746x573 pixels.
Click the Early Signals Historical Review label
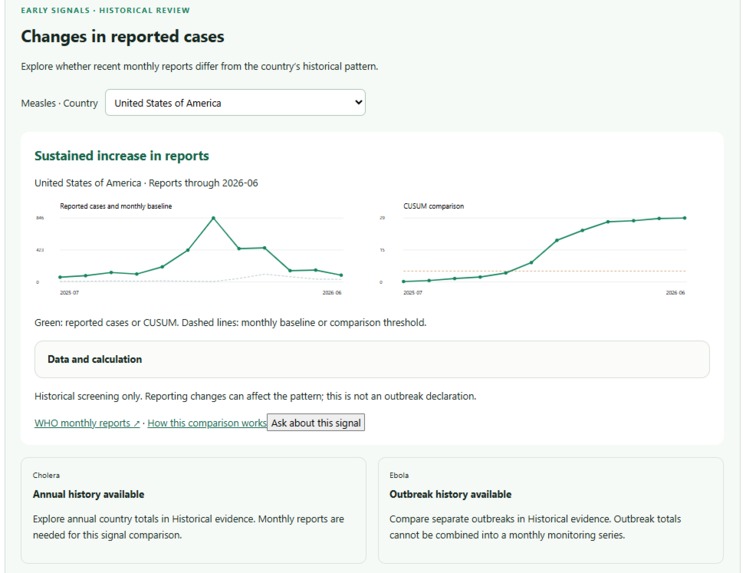tap(105, 10)
